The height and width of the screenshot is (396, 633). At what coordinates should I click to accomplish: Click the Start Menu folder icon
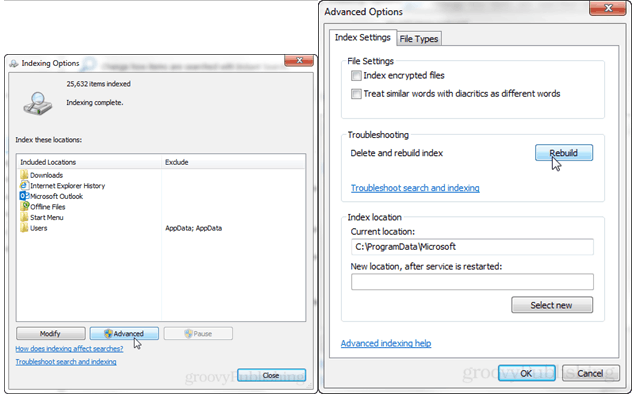coord(24,217)
